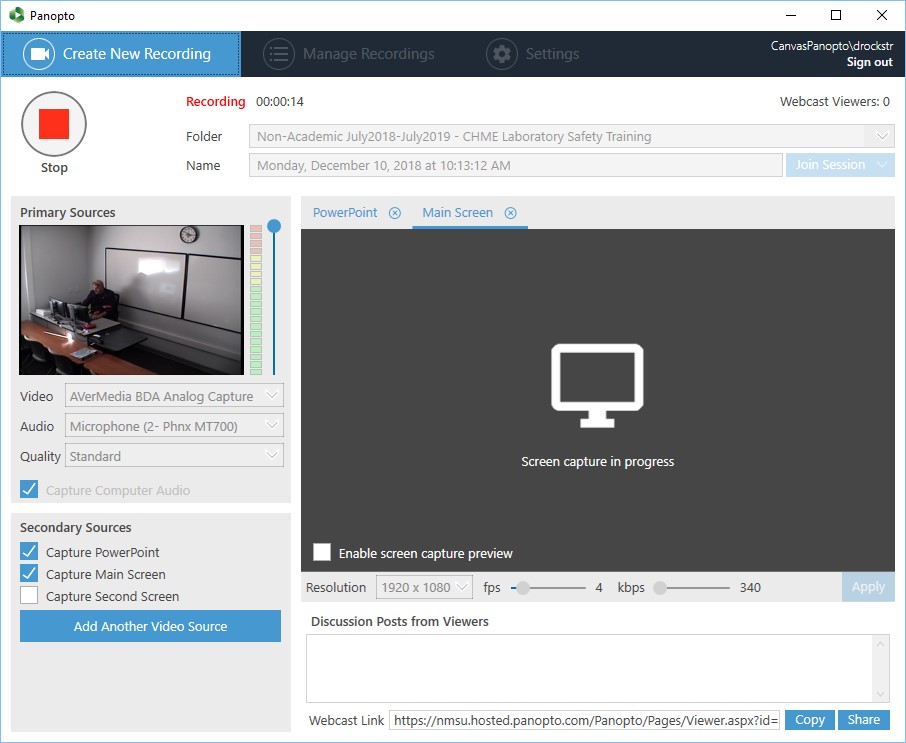Expand the Folder dropdown
Image resolution: width=906 pixels, height=743 pixels.
[x=882, y=136]
